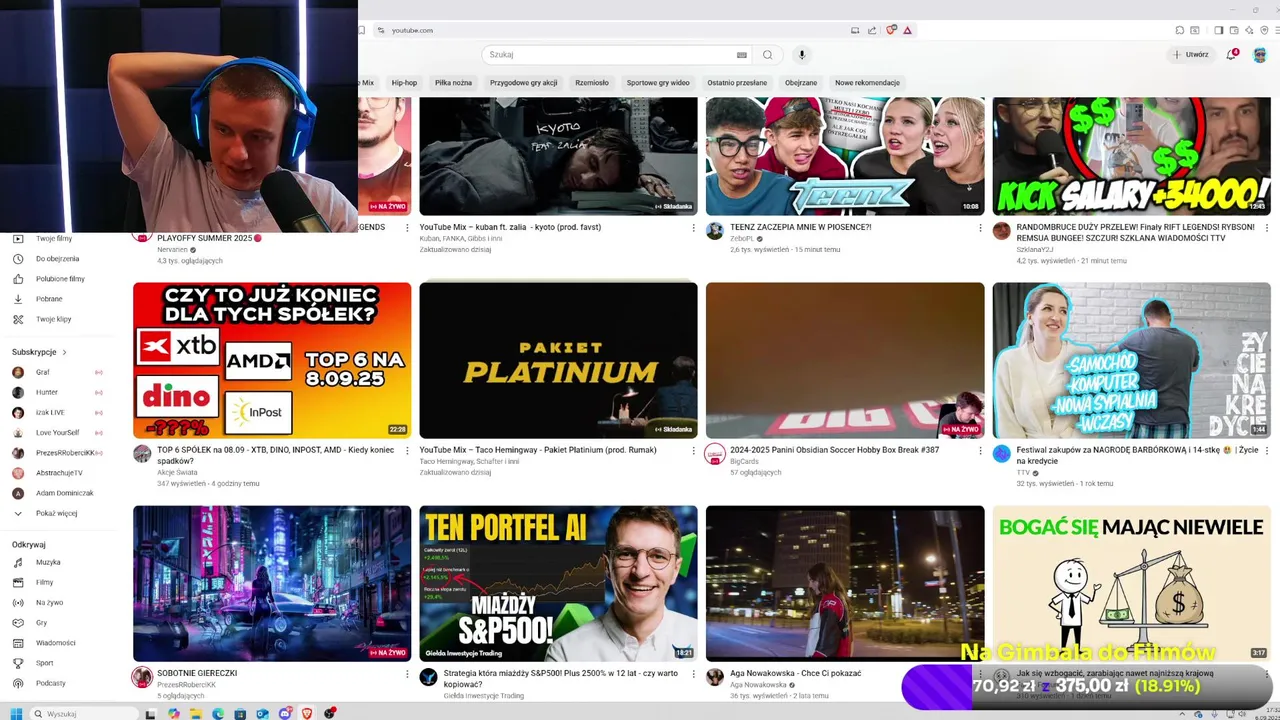
Task: Click the share page icon in address bar
Action: point(872,30)
